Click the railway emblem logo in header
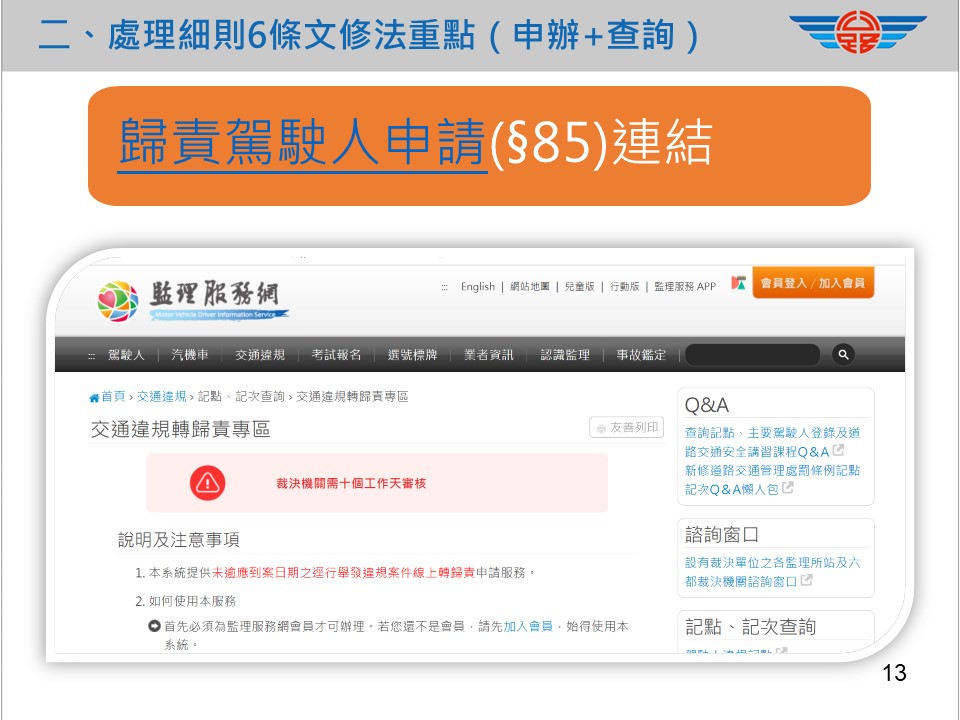 coord(866,33)
